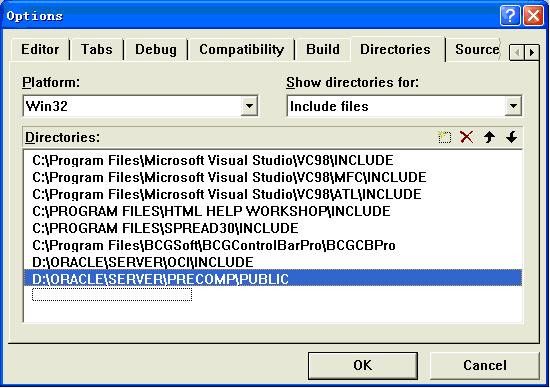The height and width of the screenshot is (388, 550).
Task: Move selected directory down with arrow icon
Action: click(x=512, y=137)
